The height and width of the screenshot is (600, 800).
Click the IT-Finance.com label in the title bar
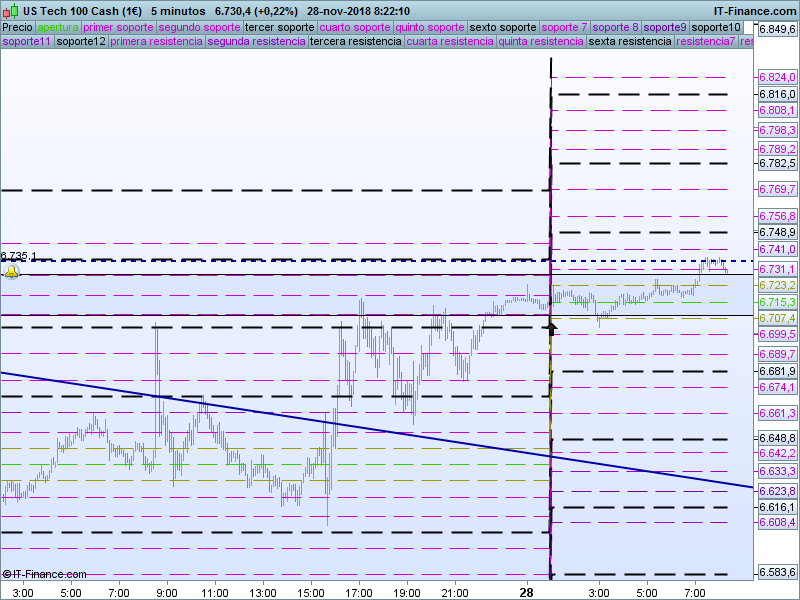(x=755, y=11)
